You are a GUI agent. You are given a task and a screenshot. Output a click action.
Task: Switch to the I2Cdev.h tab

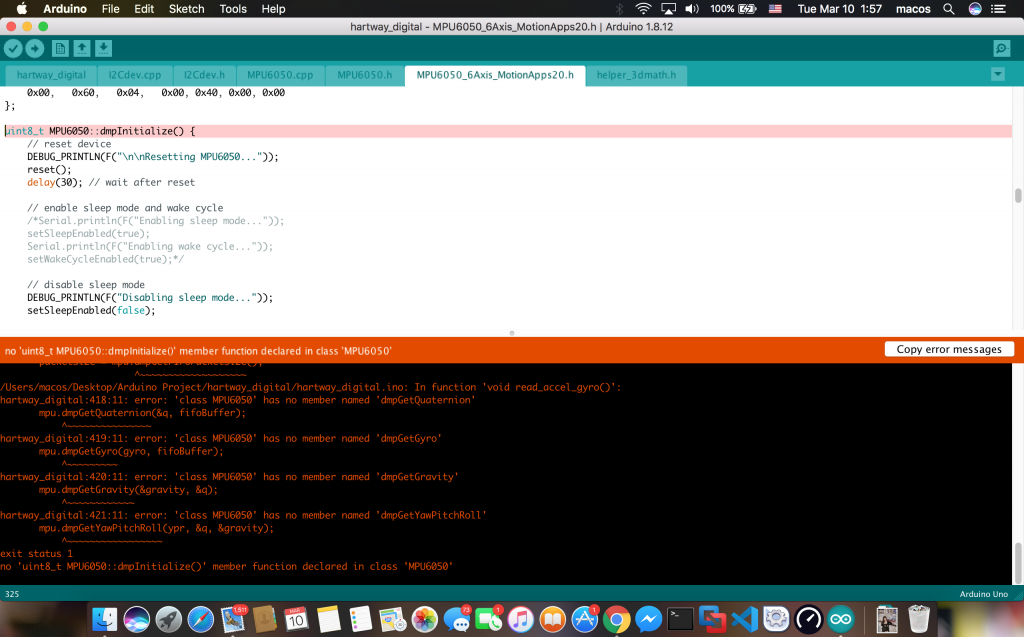coord(204,75)
